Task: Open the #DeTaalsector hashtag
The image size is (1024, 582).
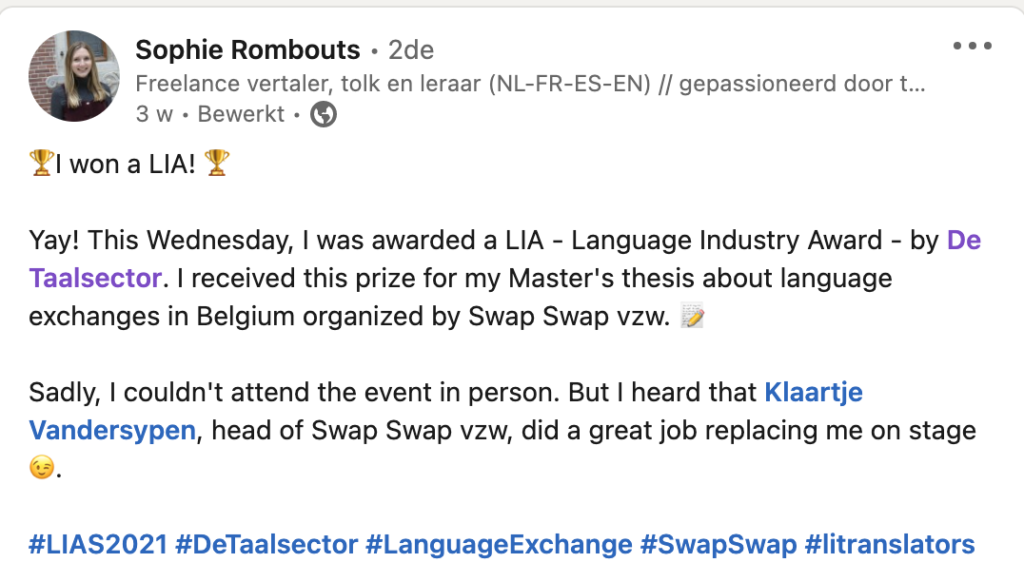Action: click(266, 544)
